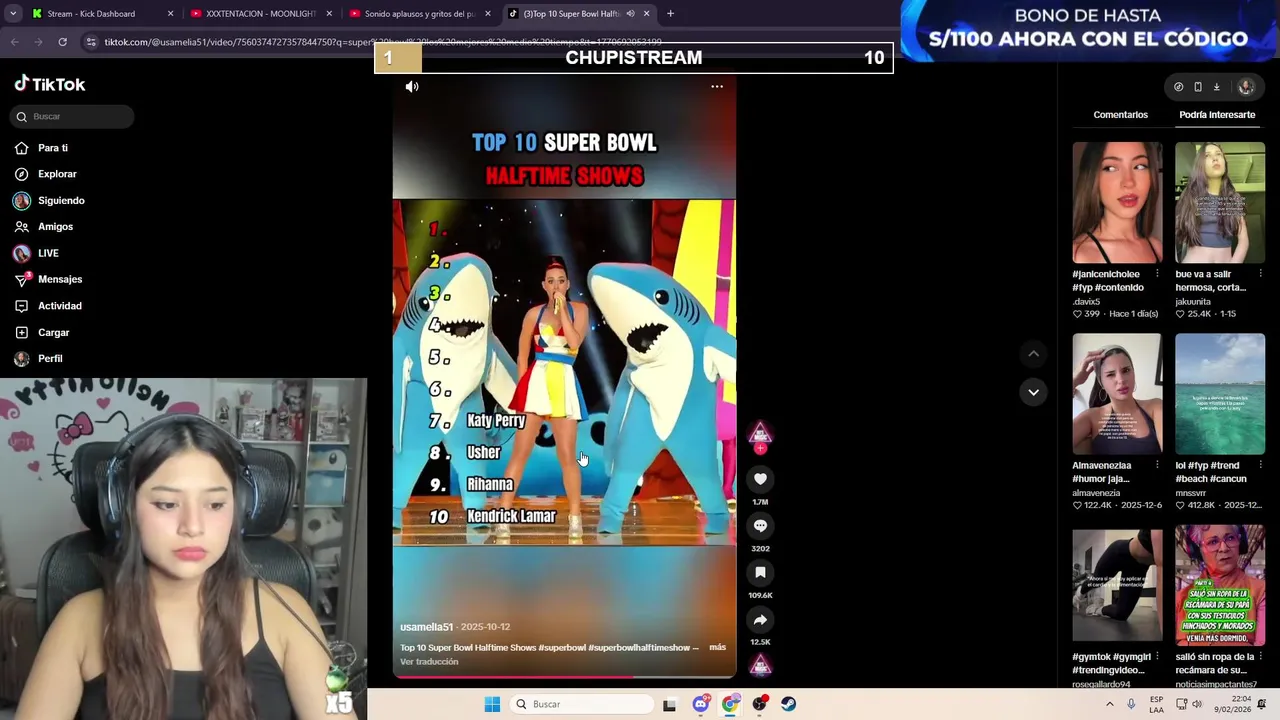Open options for 'bue va a salir' card
This screenshot has height=720, width=1280.
(x=1260, y=274)
